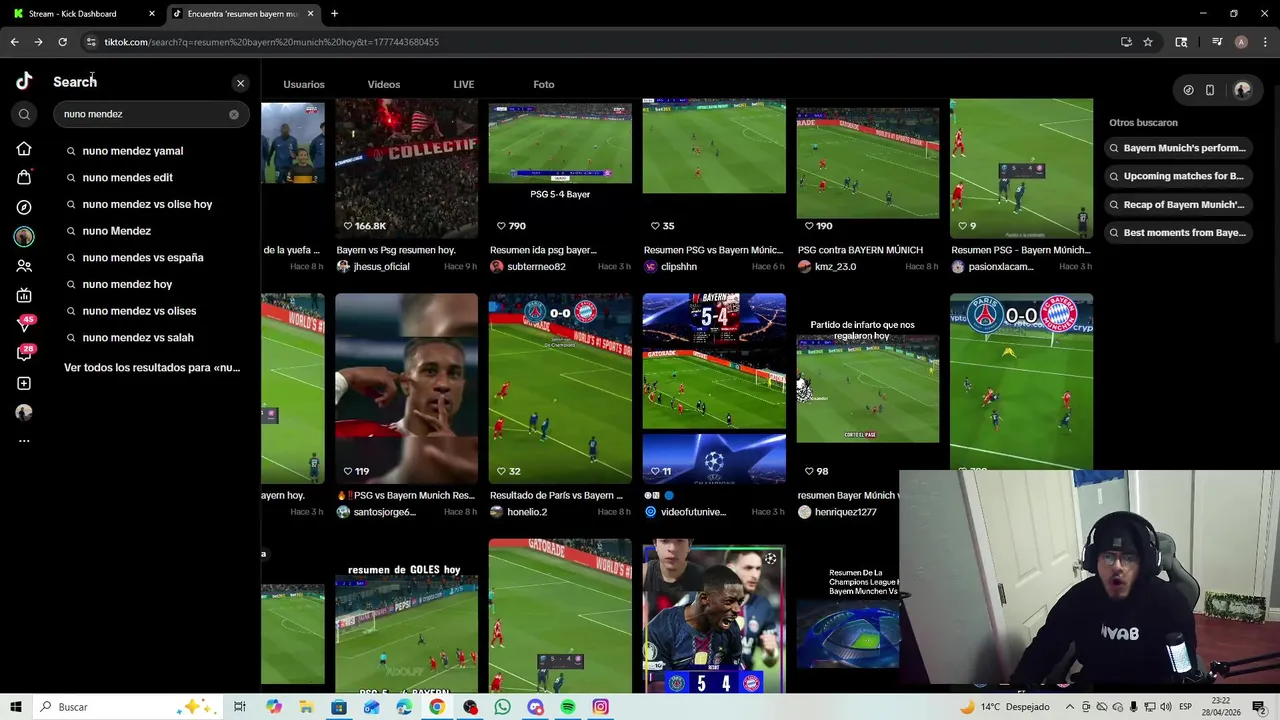Select suggestion 'nuno mendez vs olise hoy'

(147, 204)
